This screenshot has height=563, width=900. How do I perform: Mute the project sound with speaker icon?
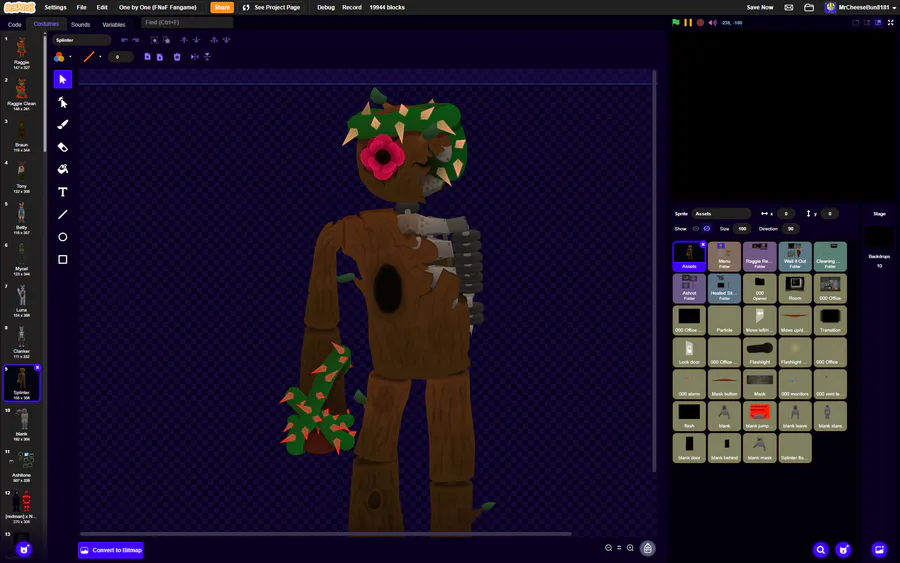[712, 22]
